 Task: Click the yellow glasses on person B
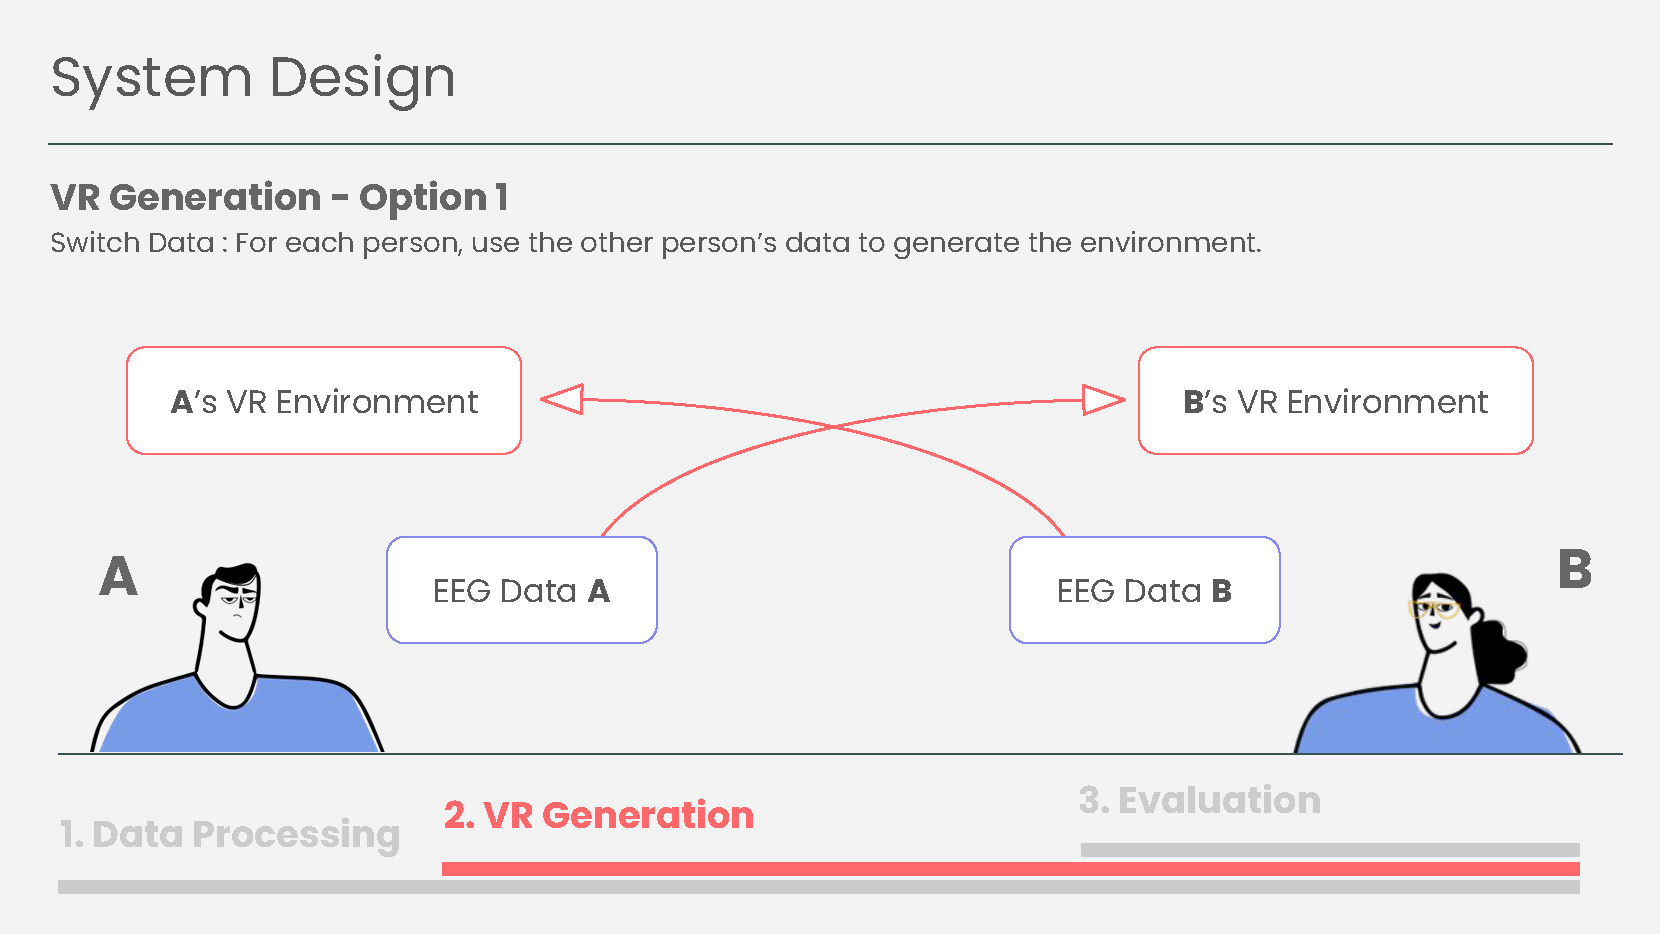pyautogui.click(x=1434, y=608)
